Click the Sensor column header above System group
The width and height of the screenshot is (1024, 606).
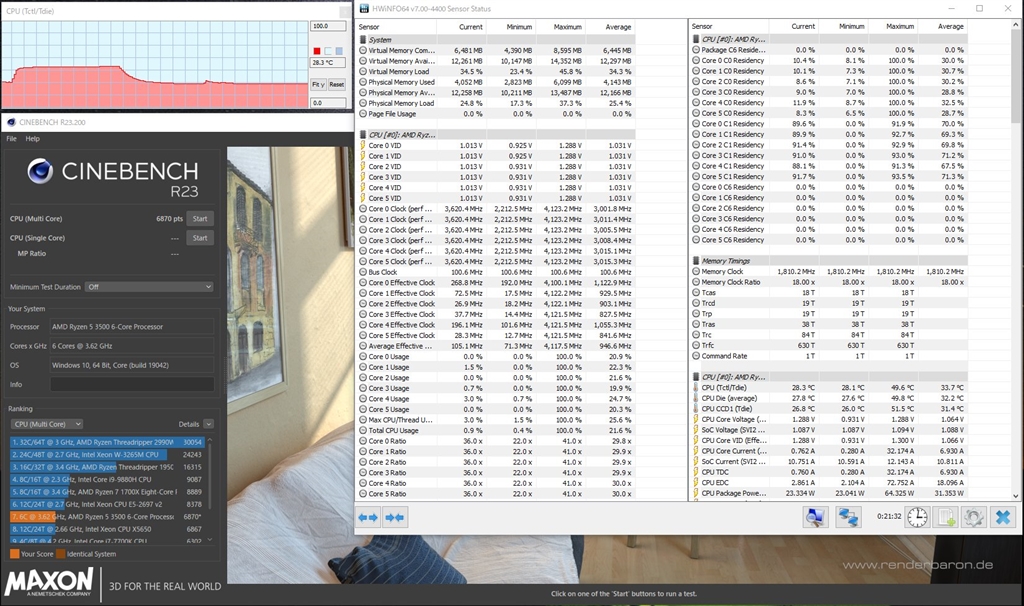396,27
